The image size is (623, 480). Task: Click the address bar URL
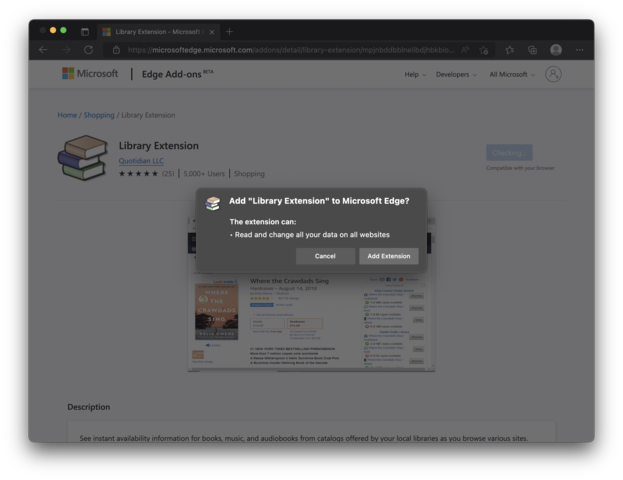coord(291,50)
